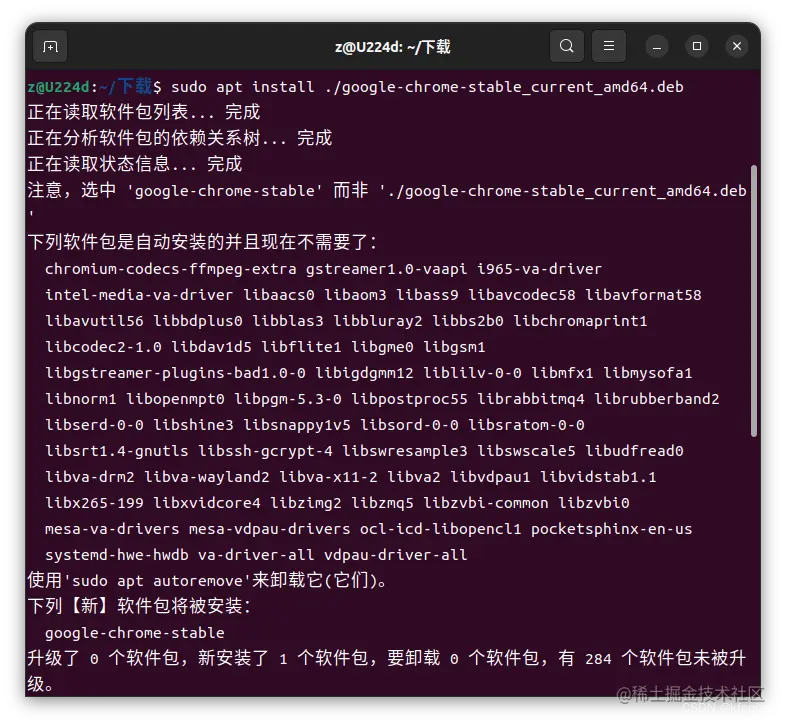Screen dimensions: 786x725
Task: Maximize the terminal window
Action: pos(697,46)
